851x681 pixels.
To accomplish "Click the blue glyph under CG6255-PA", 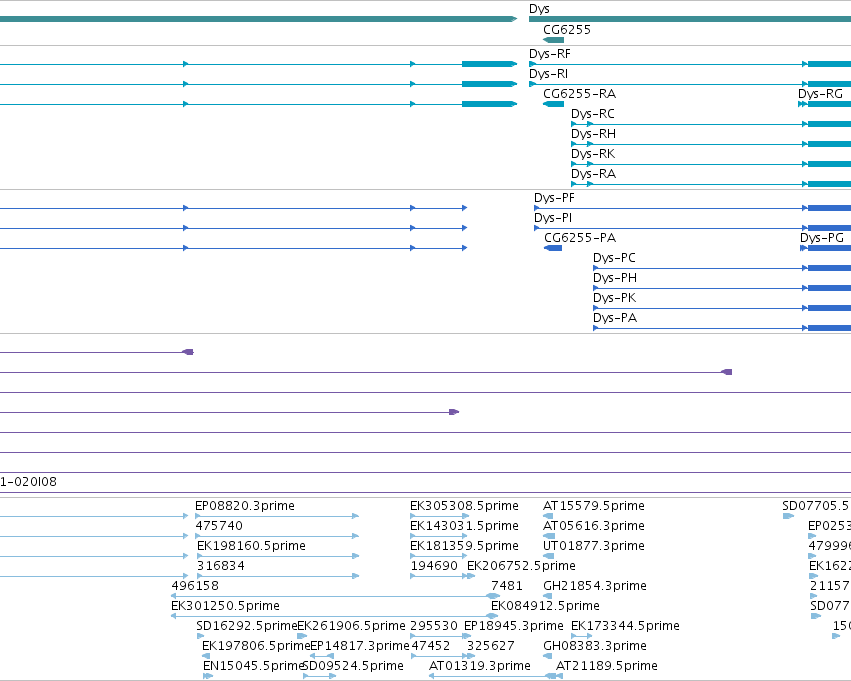I will click(553, 248).
